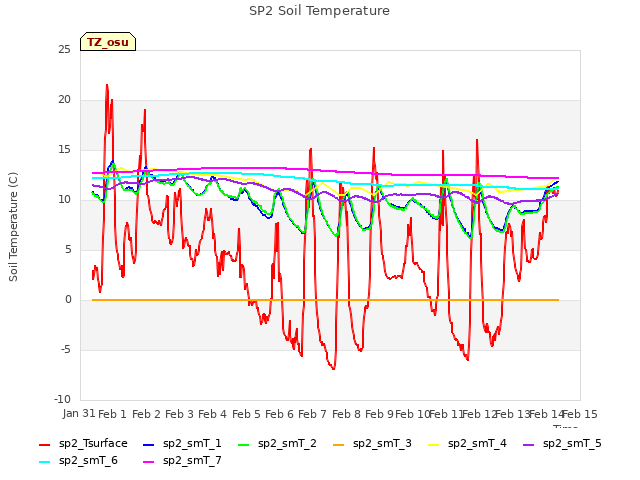
Task: Toggle the sp2_smT_3 legend entry
Action: 372,444
